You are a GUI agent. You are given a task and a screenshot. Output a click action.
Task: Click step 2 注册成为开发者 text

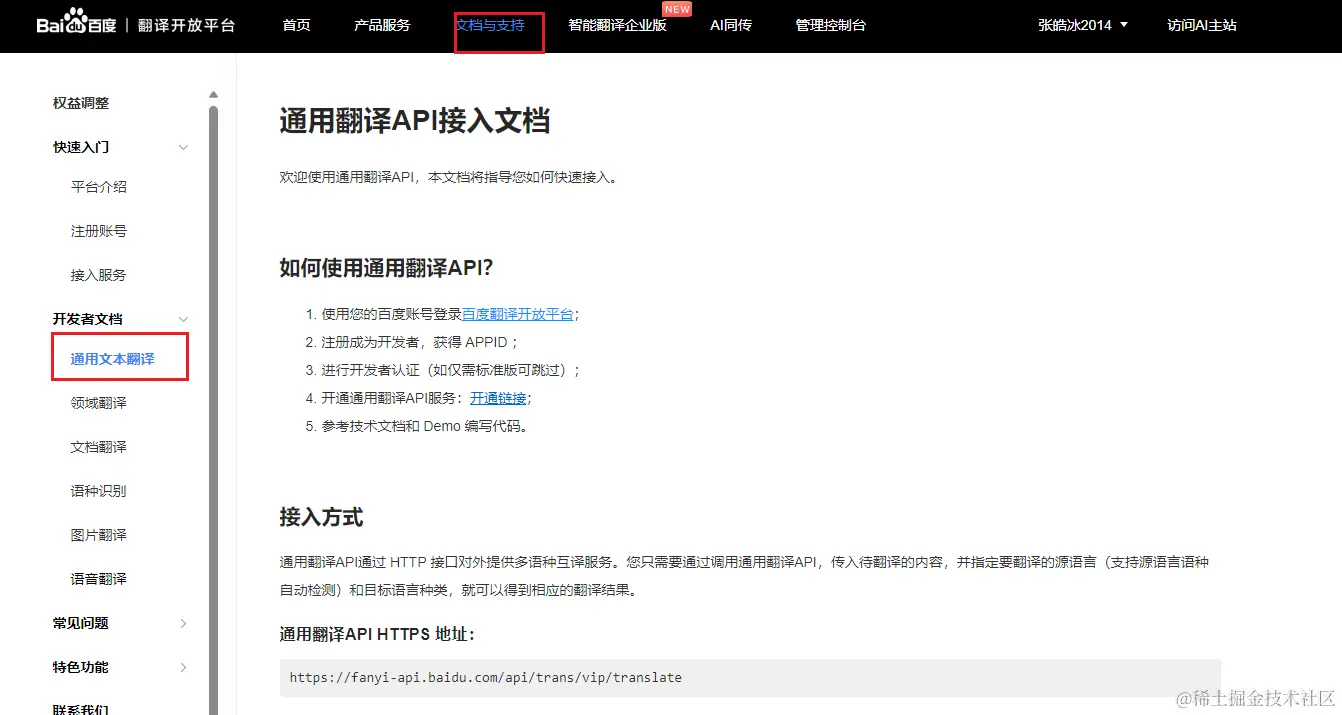click(421, 342)
